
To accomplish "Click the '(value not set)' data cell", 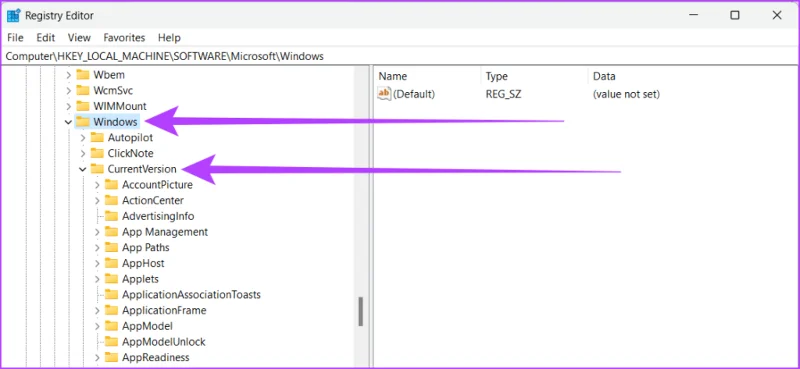I will point(626,94).
